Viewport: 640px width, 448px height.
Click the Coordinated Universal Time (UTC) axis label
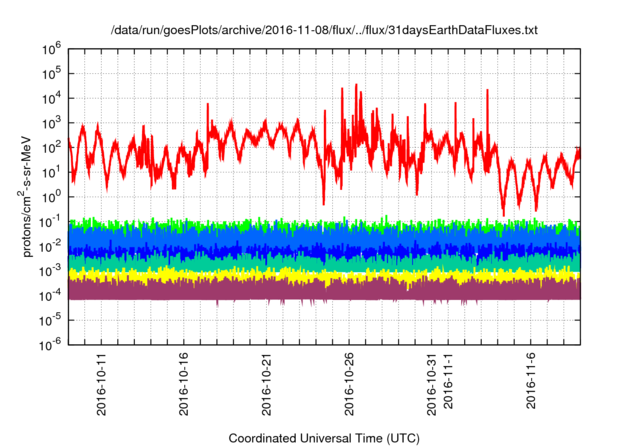(x=325, y=438)
